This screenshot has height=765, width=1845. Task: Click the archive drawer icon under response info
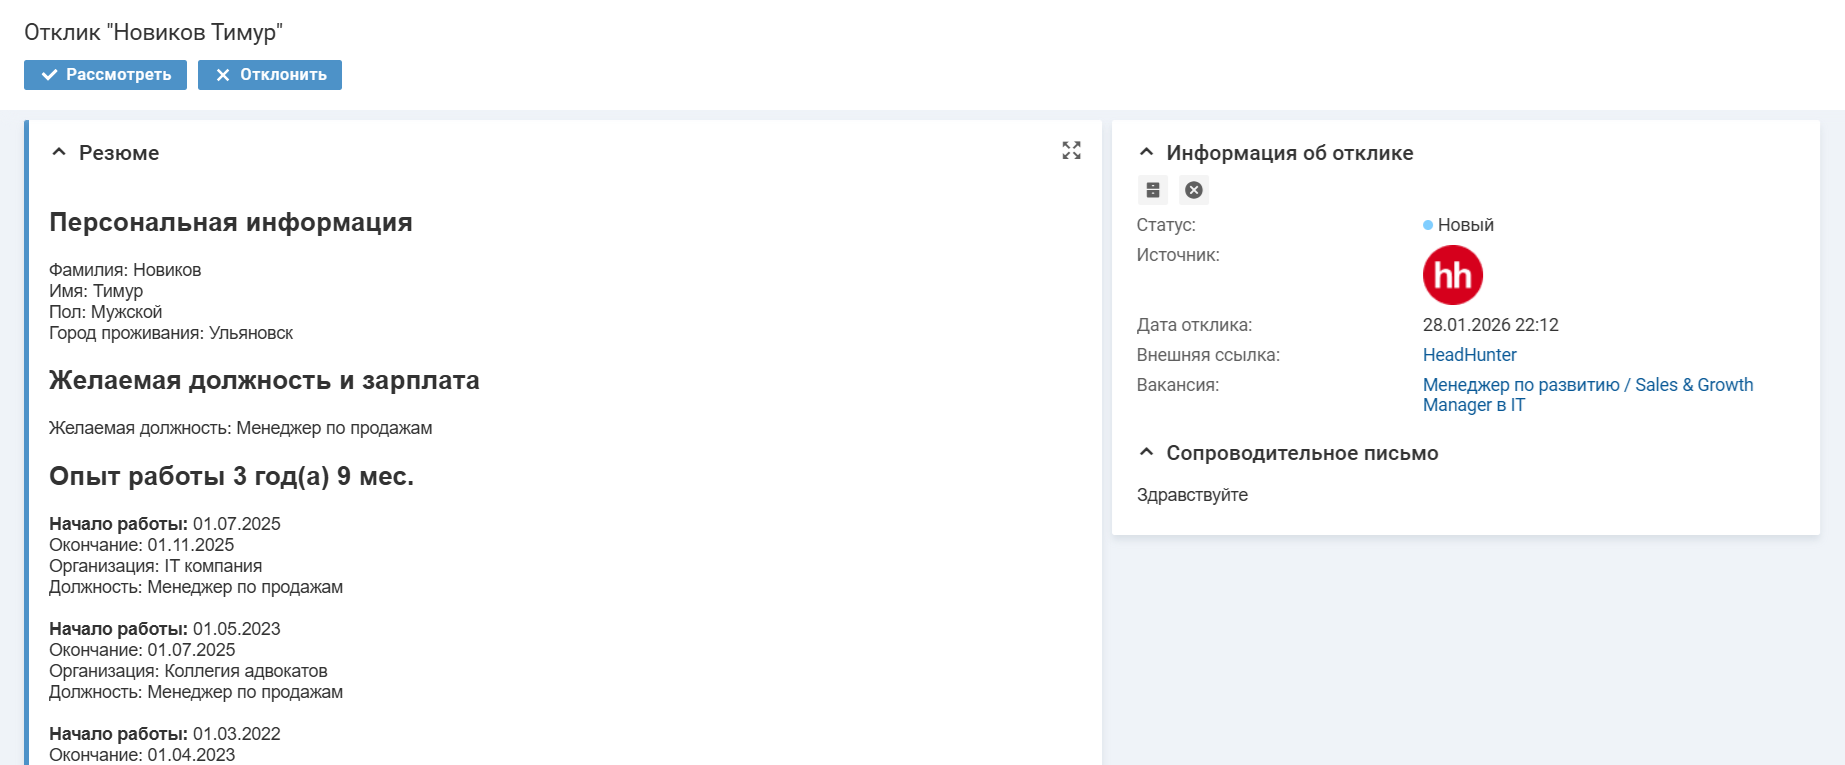click(1153, 190)
